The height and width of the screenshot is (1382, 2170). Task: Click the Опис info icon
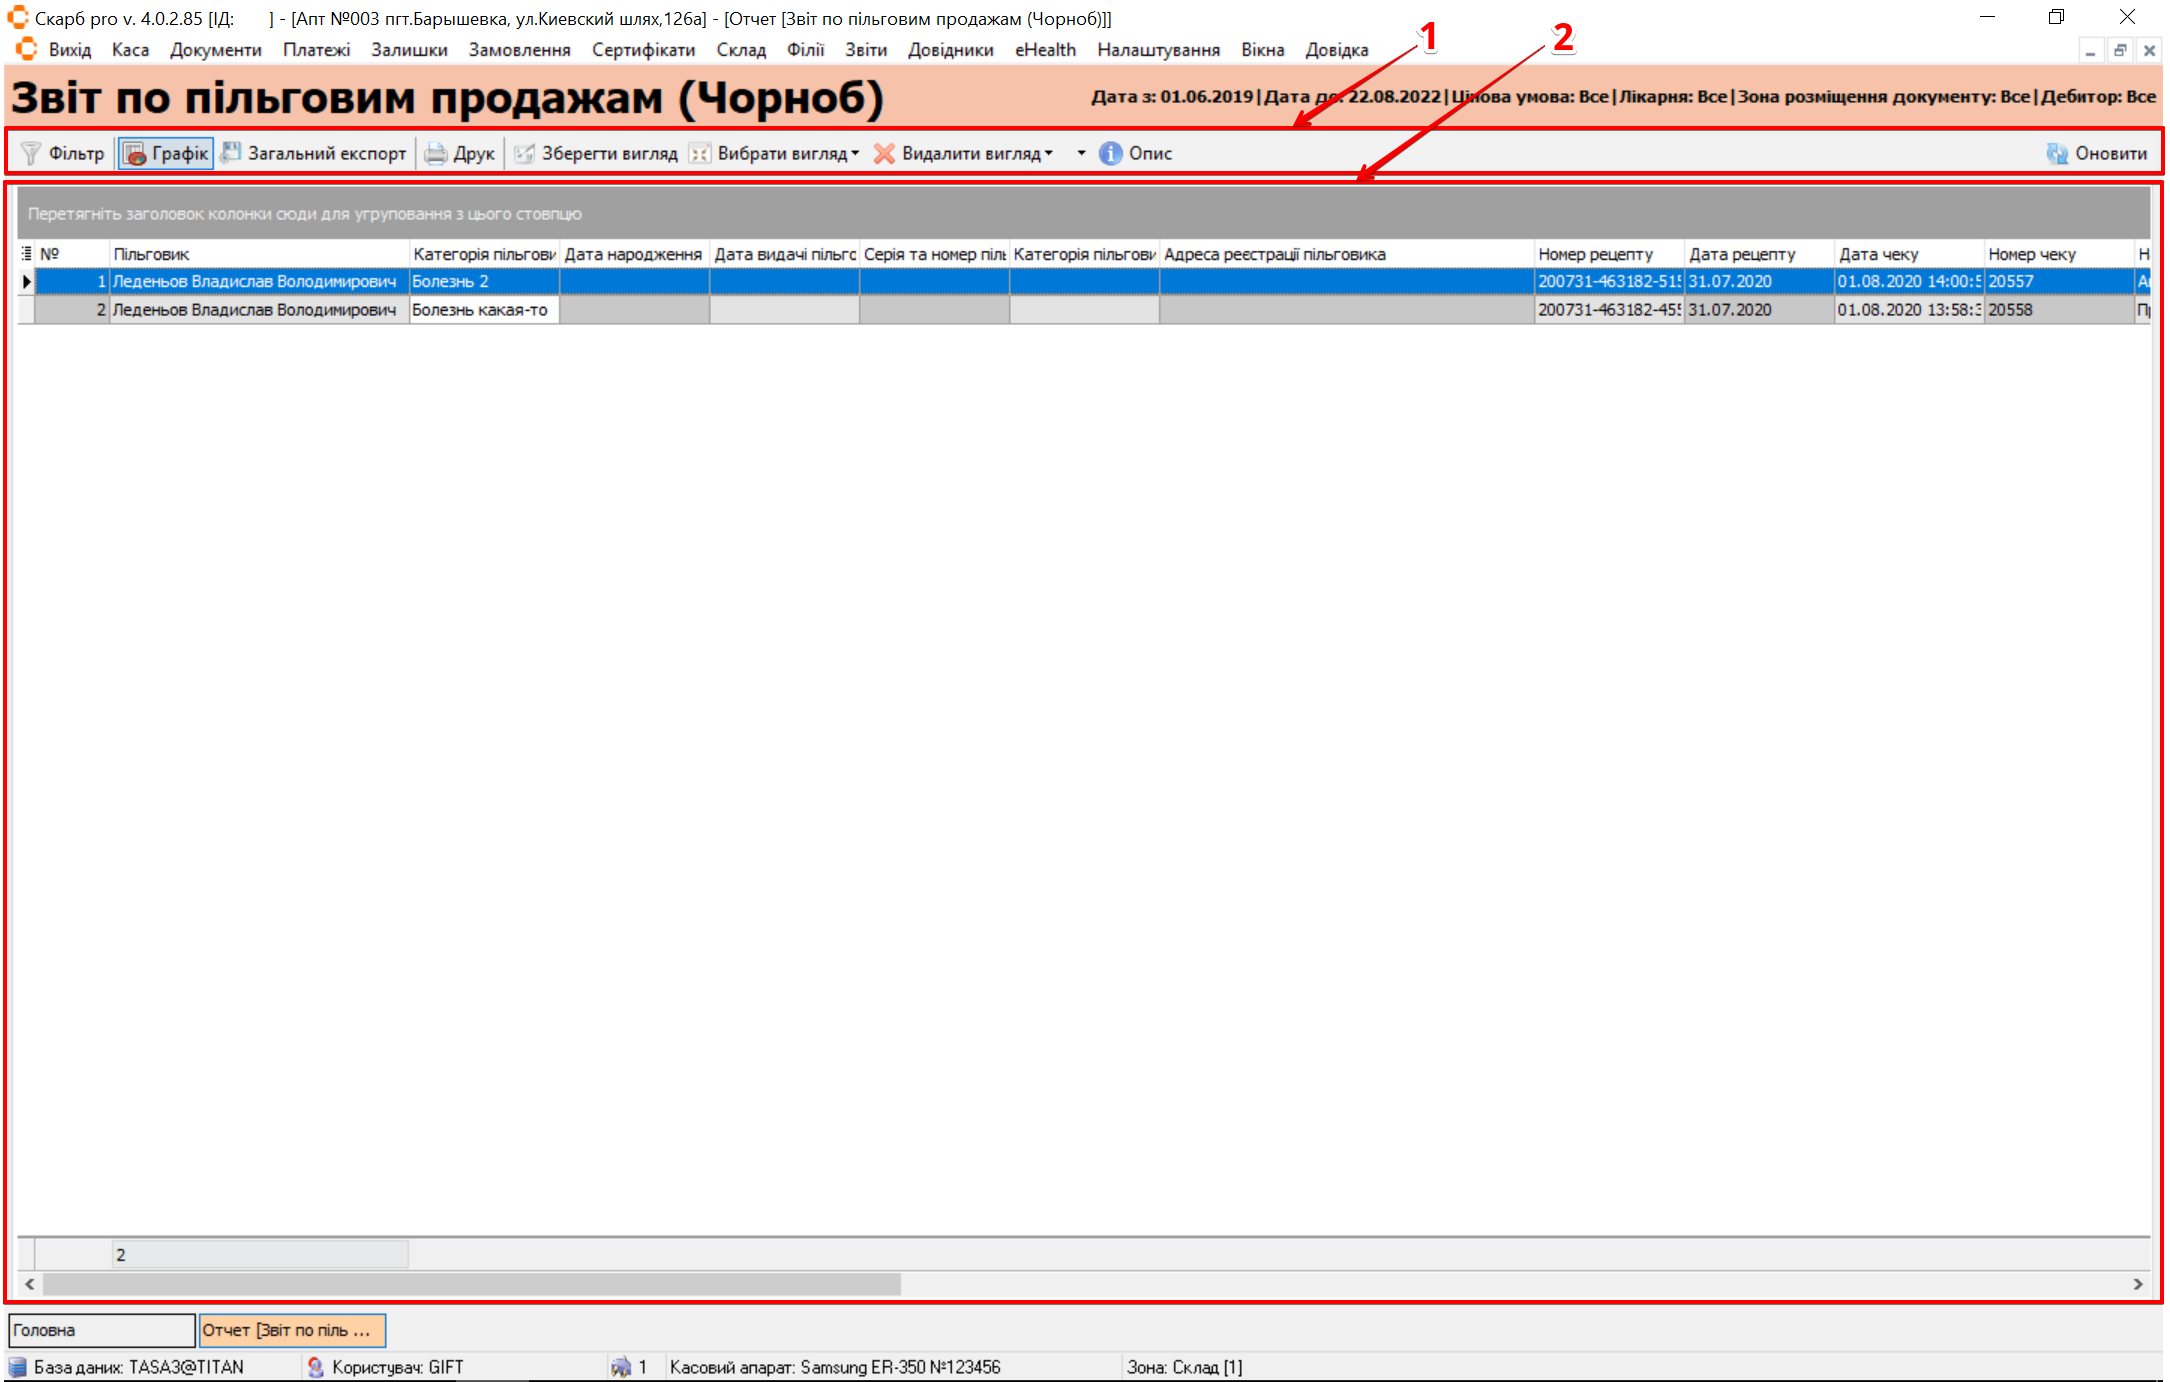1110,153
